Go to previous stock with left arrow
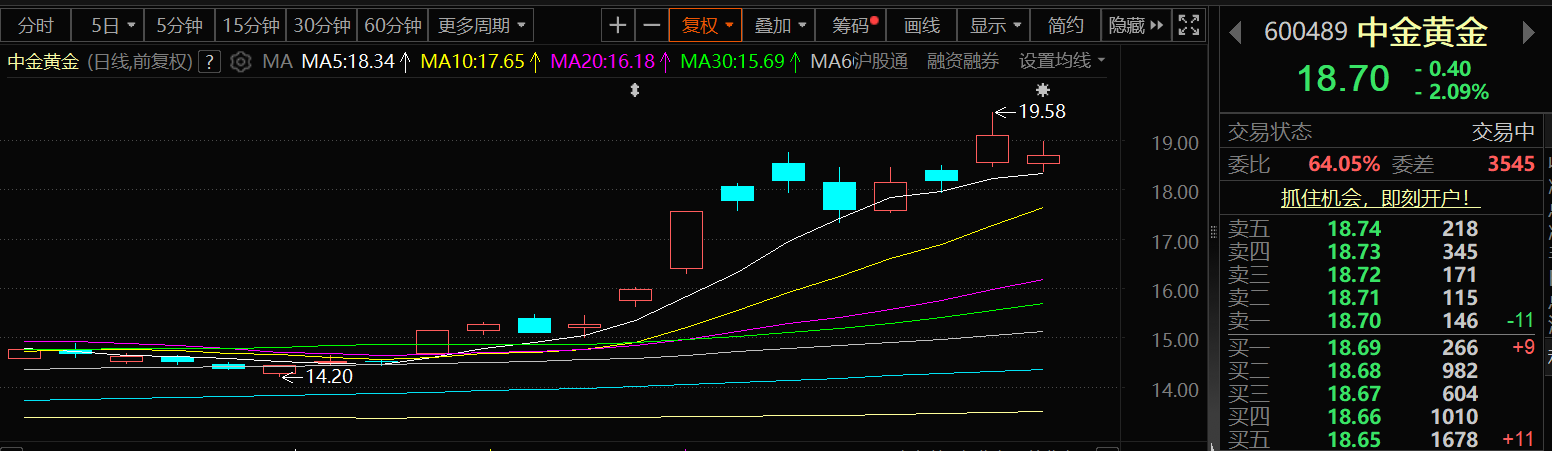This screenshot has height=451, width=1552. point(1236,32)
